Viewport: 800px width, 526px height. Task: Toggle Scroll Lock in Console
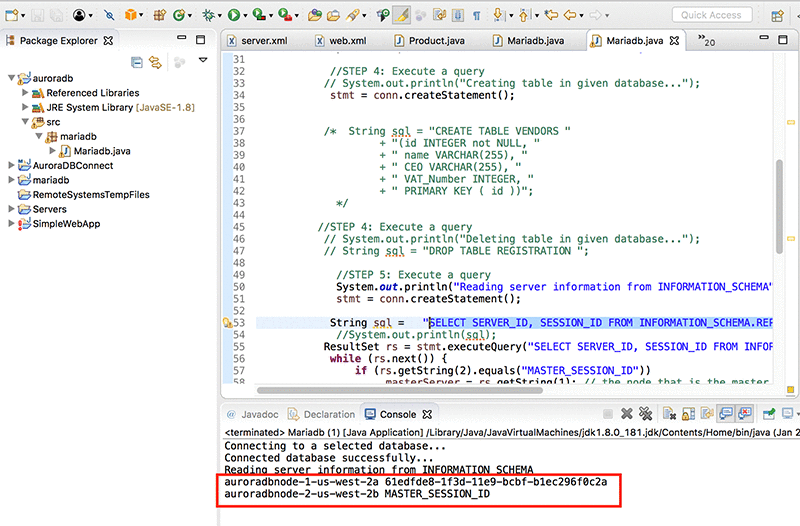(x=688, y=413)
